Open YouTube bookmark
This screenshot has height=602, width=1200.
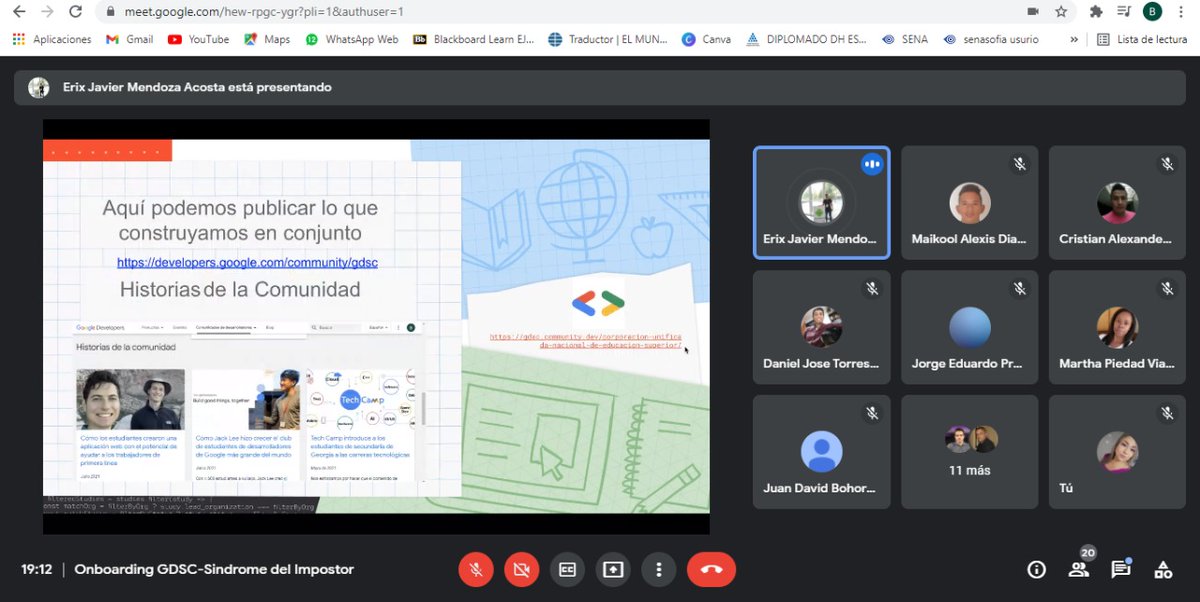pyautogui.click(x=198, y=39)
